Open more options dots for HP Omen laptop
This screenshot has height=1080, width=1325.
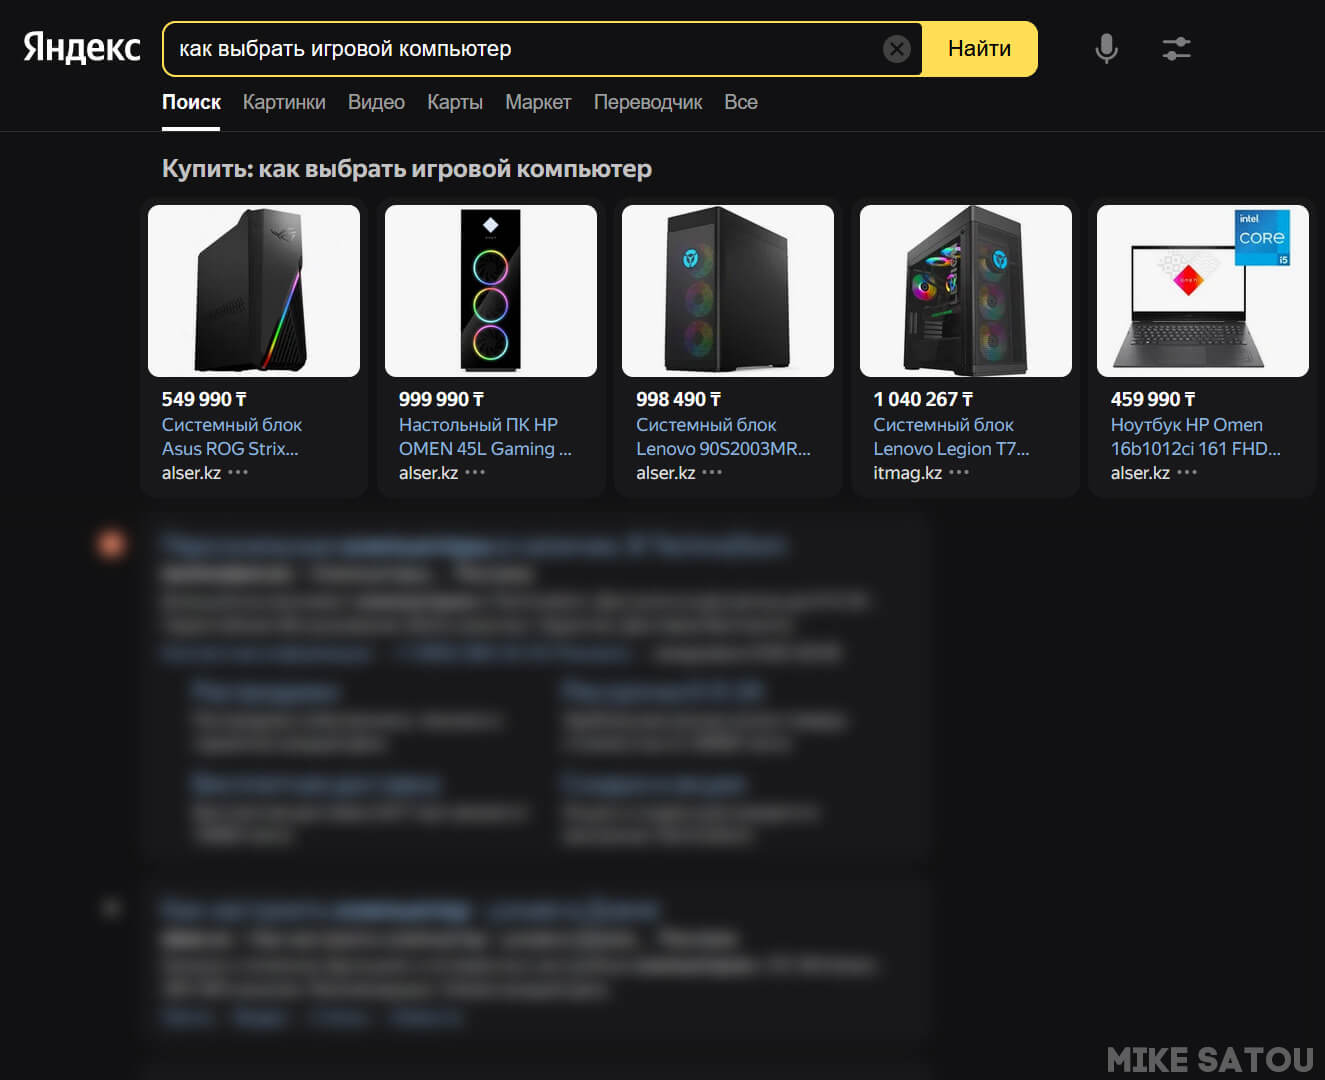(1187, 472)
